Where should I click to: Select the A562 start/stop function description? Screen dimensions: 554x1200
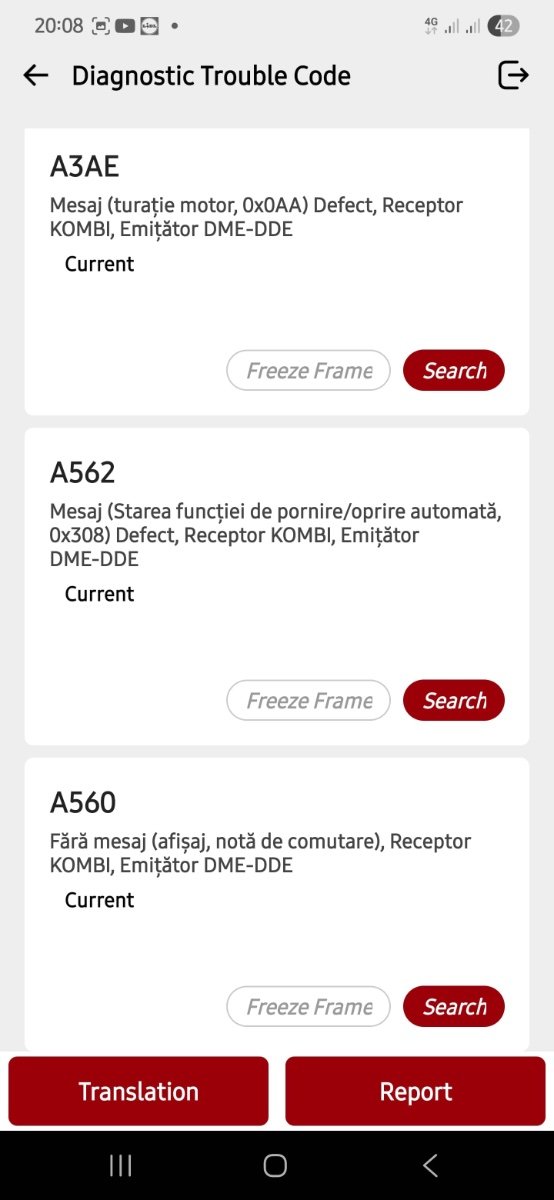point(276,535)
